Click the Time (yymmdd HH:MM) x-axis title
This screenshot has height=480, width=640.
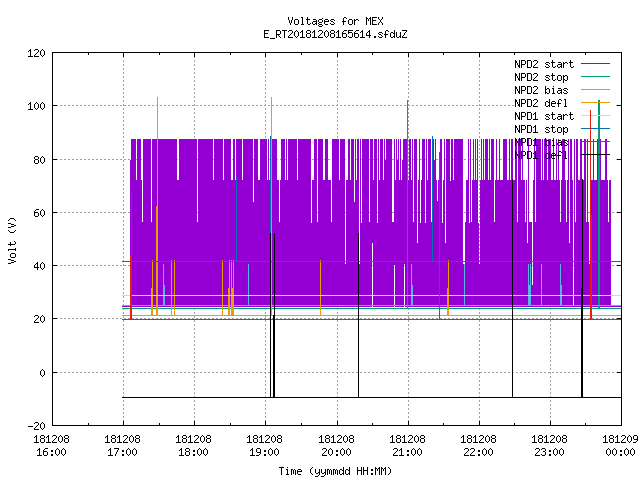pos(335,471)
